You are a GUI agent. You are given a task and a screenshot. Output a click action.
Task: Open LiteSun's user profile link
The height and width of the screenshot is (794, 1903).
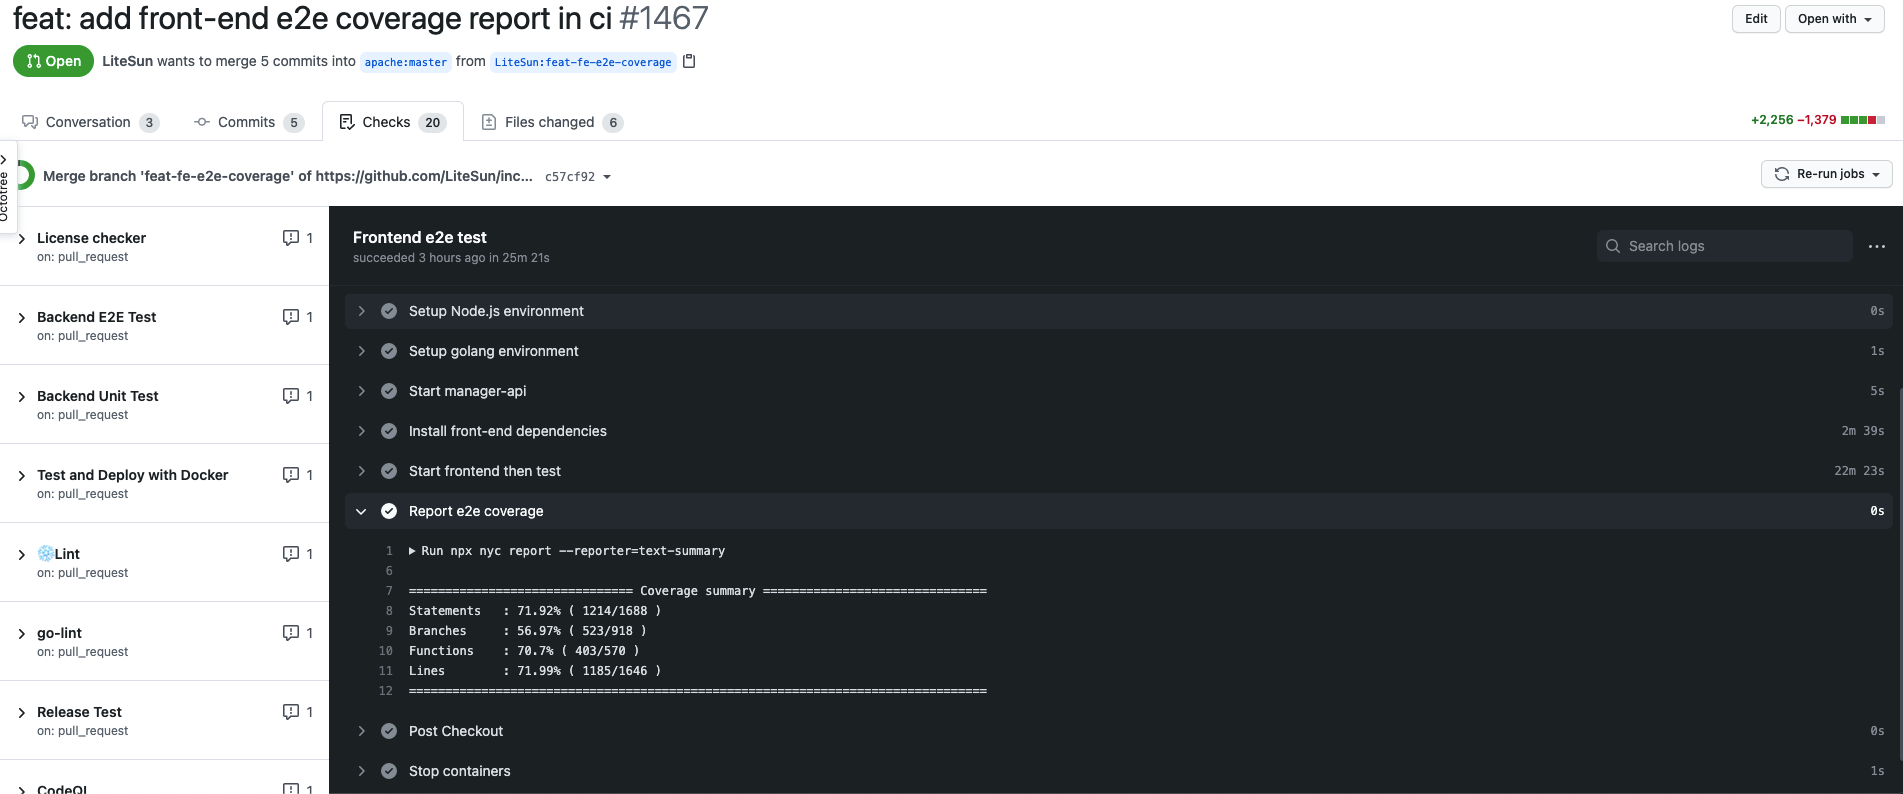[x=127, y=61]
